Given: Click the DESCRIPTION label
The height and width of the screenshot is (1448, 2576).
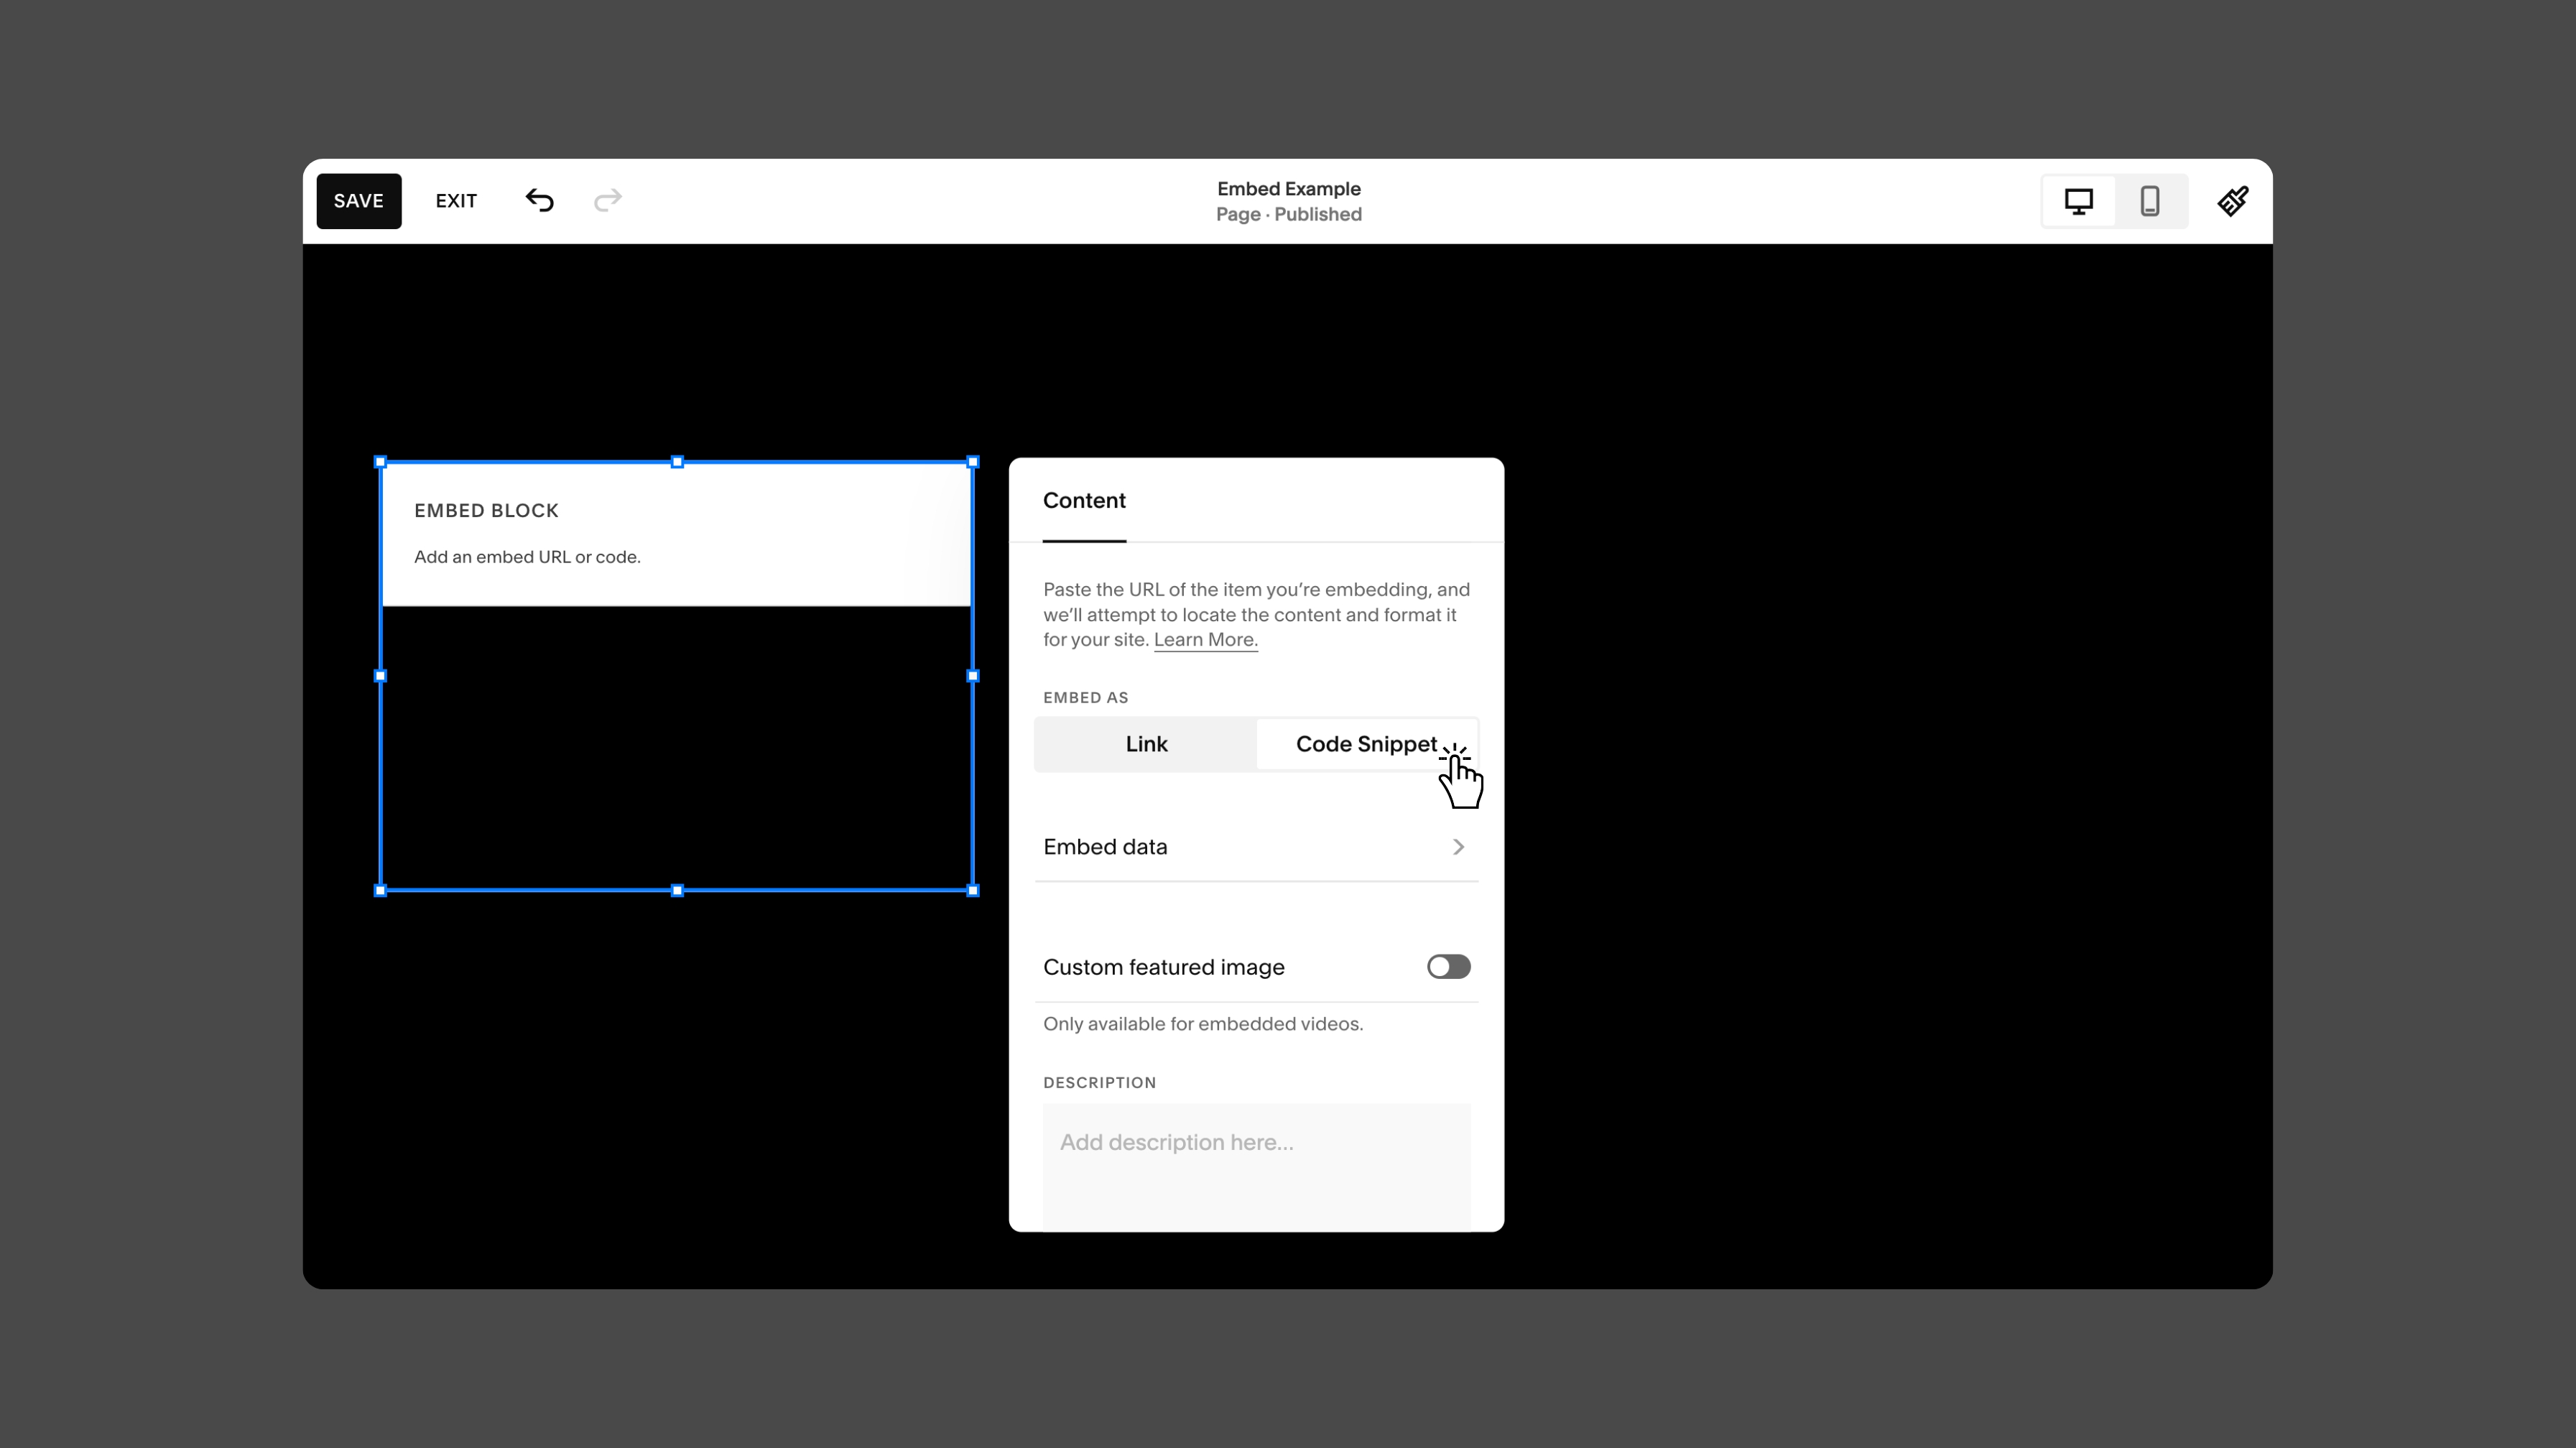Looking at the screenshot, I should point(1099,1083).
